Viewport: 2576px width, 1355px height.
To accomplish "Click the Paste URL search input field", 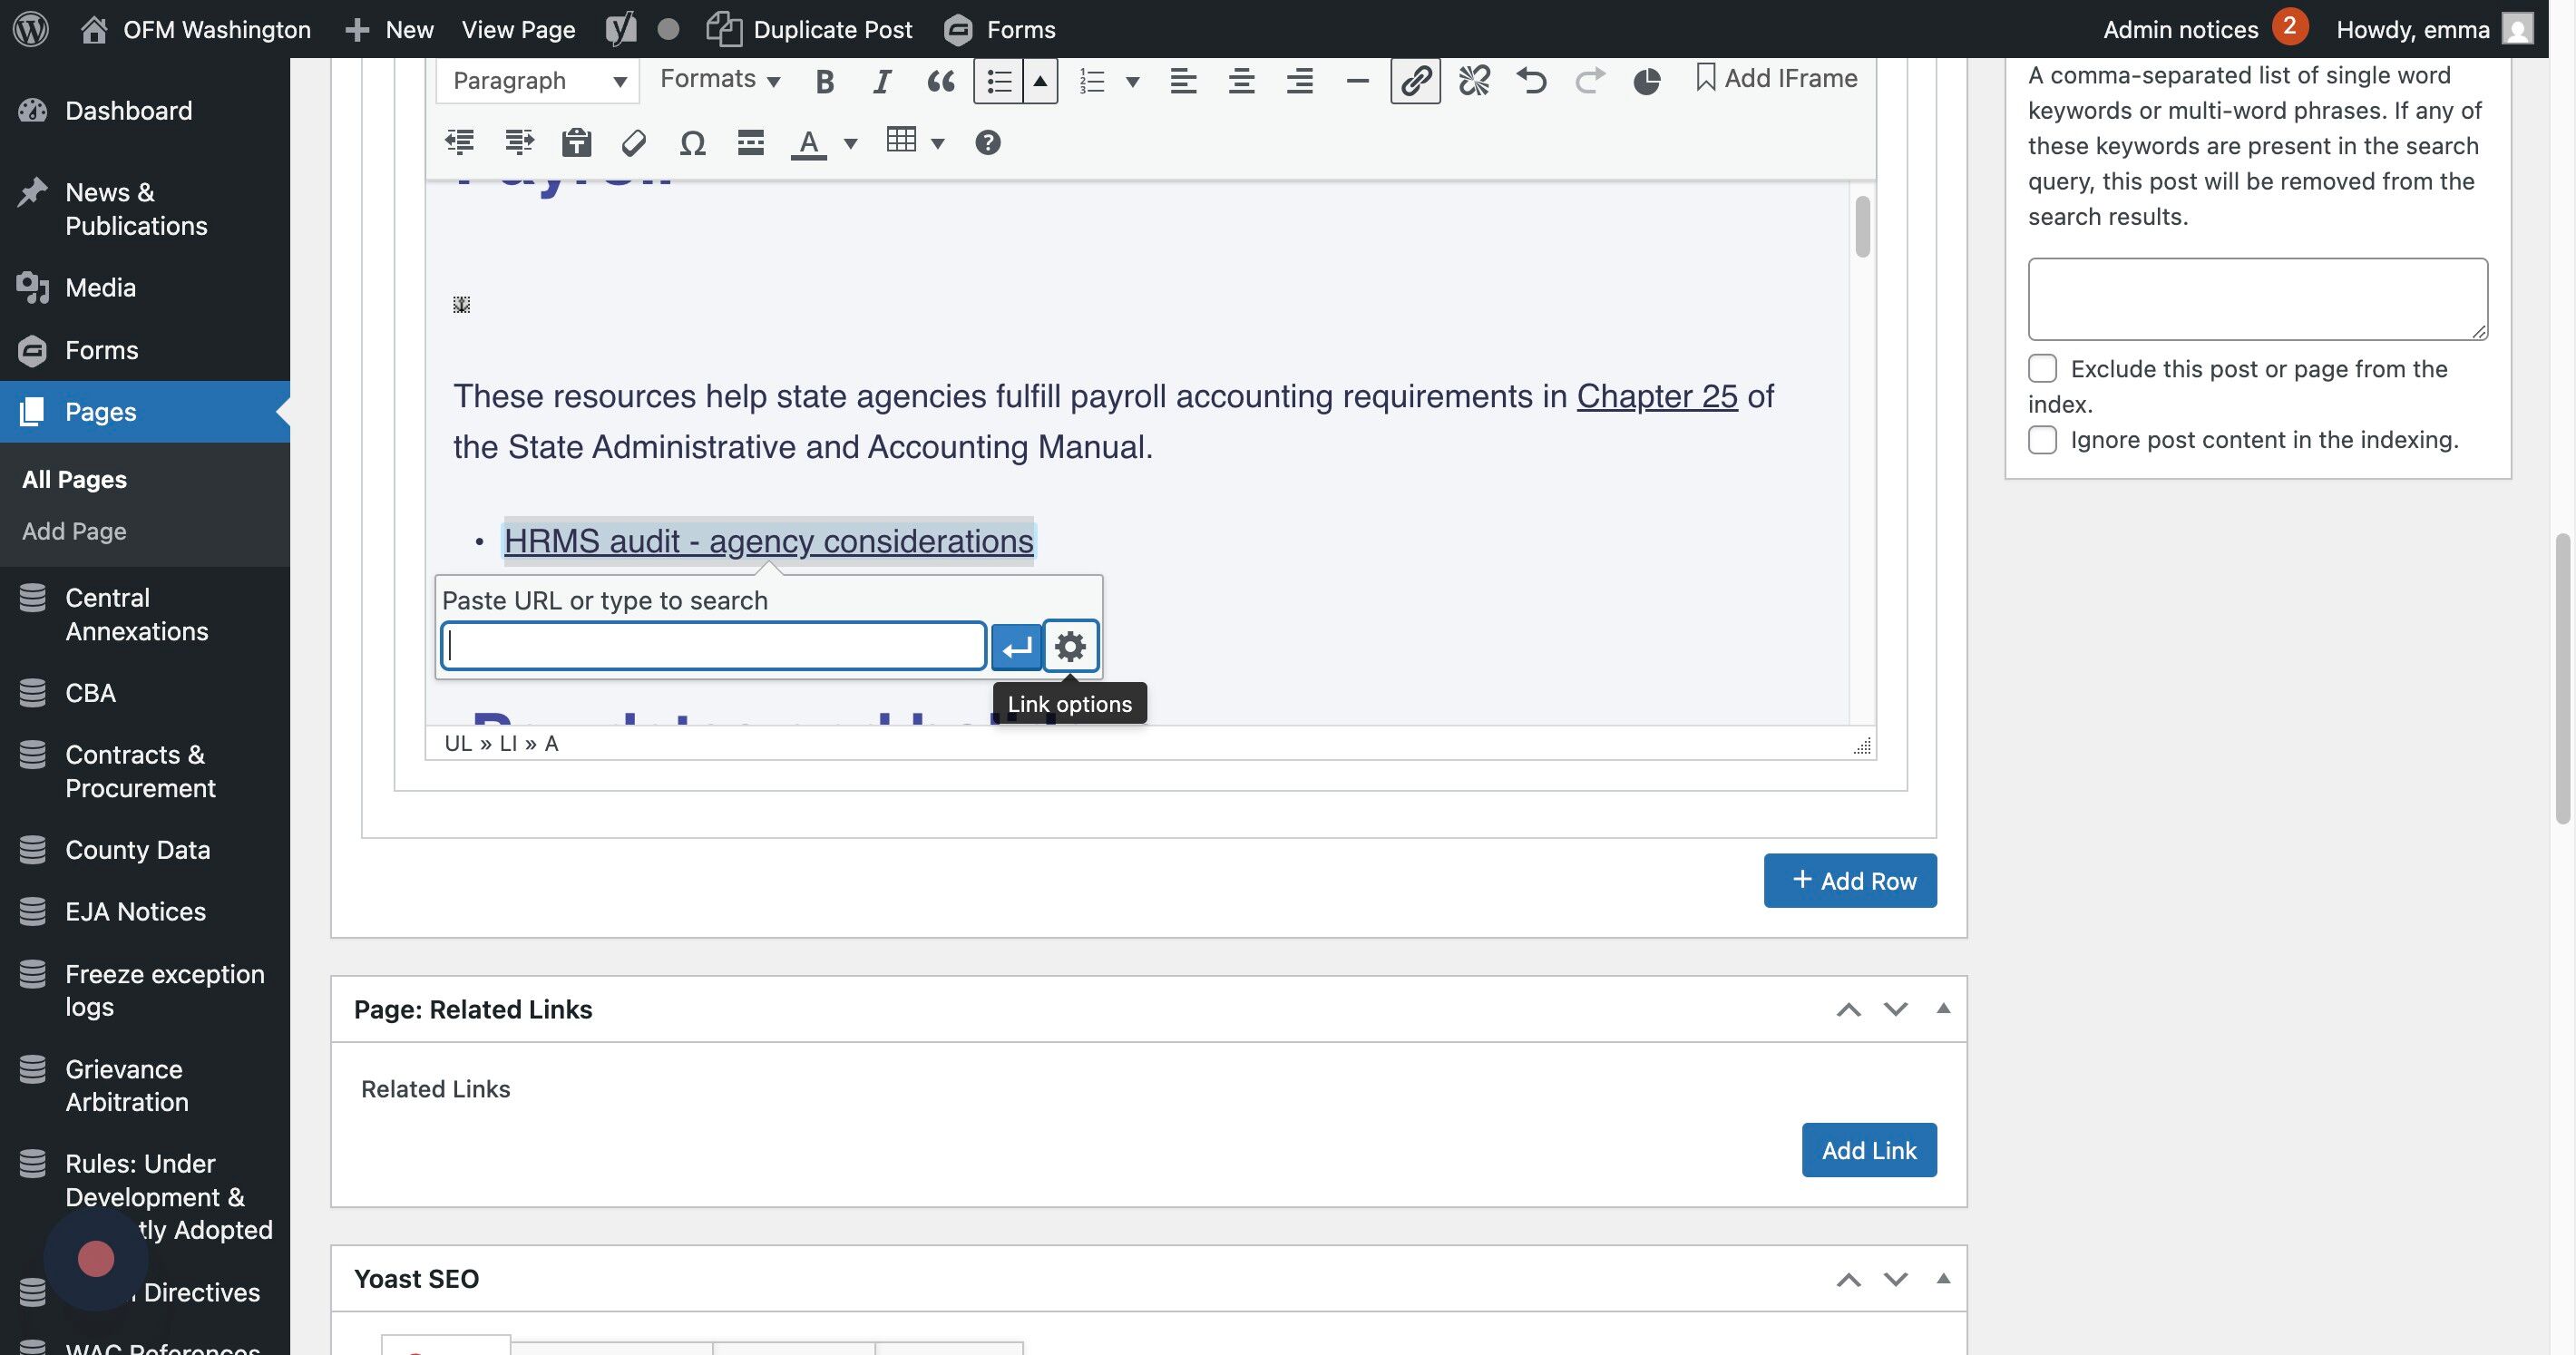I will [713, 646].
